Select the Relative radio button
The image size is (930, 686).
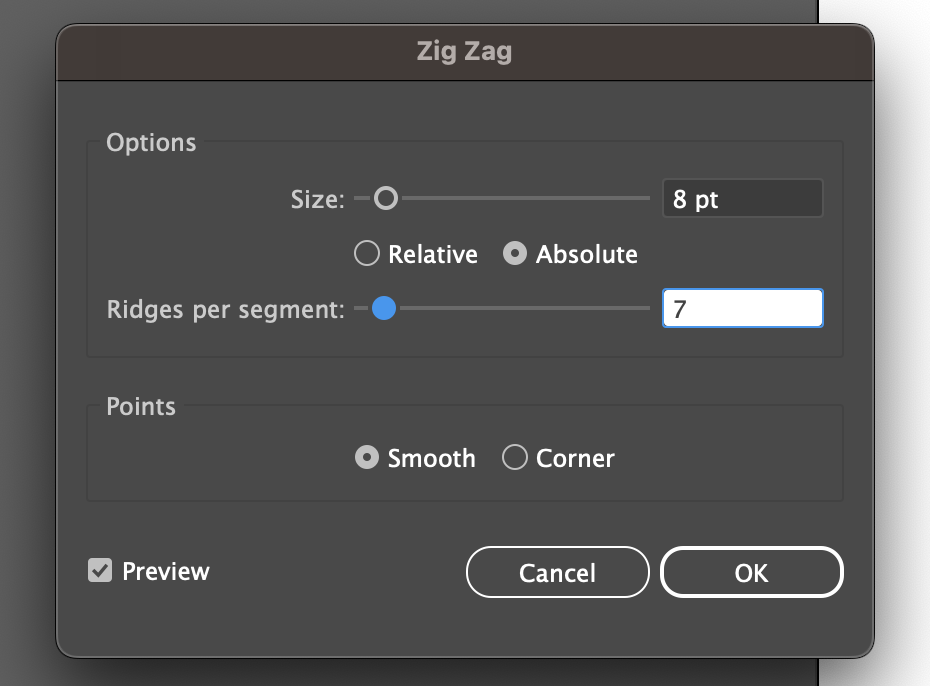(367, 254)
